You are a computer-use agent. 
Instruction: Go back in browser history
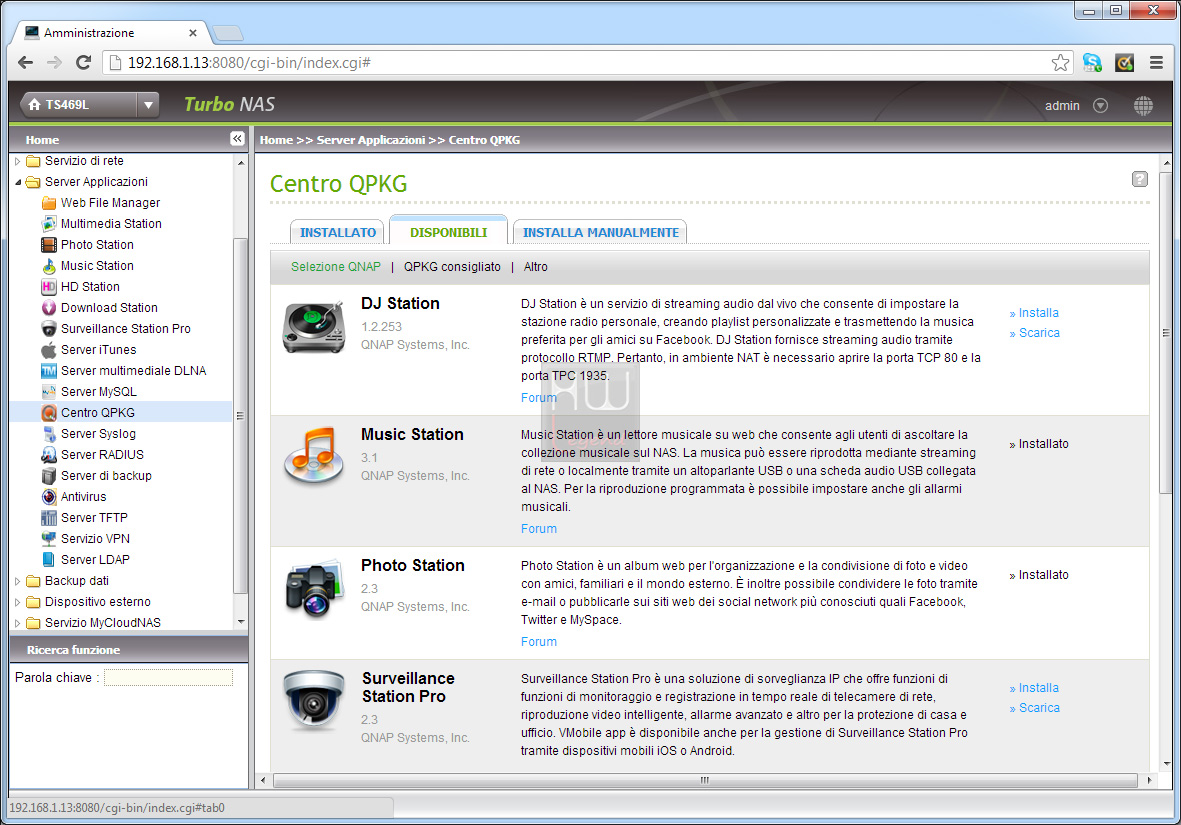(x=25, y=63)
